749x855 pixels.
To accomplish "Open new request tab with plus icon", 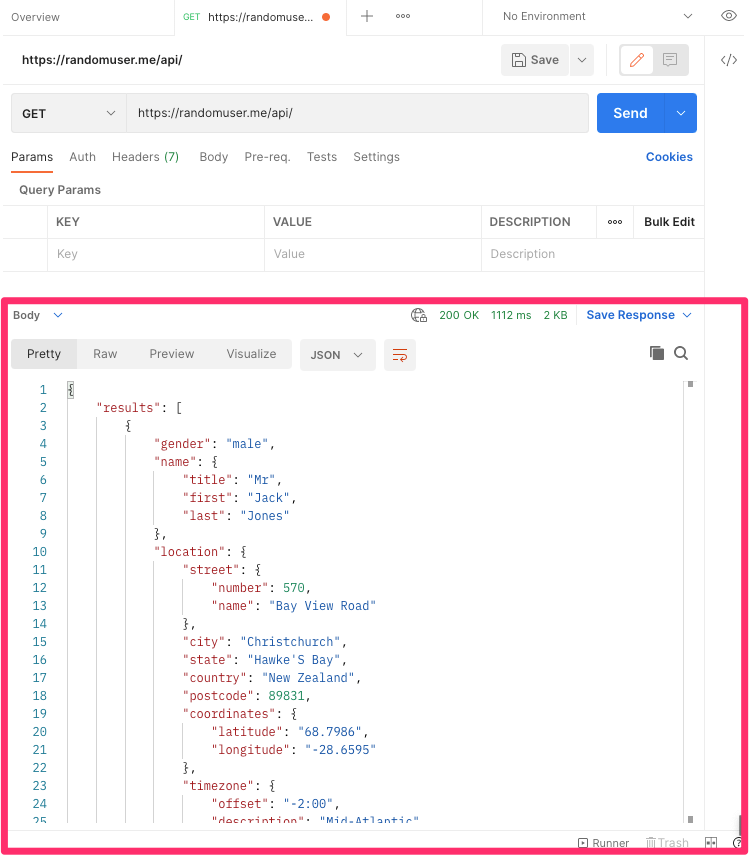I will (367, 16).
